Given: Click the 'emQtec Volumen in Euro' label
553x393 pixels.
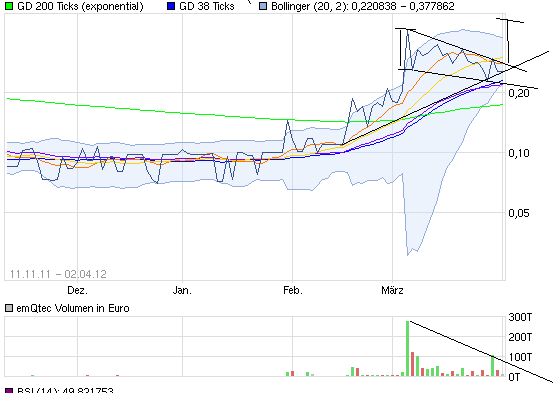Looking at the screenshot, I should (x=73, y=308).
